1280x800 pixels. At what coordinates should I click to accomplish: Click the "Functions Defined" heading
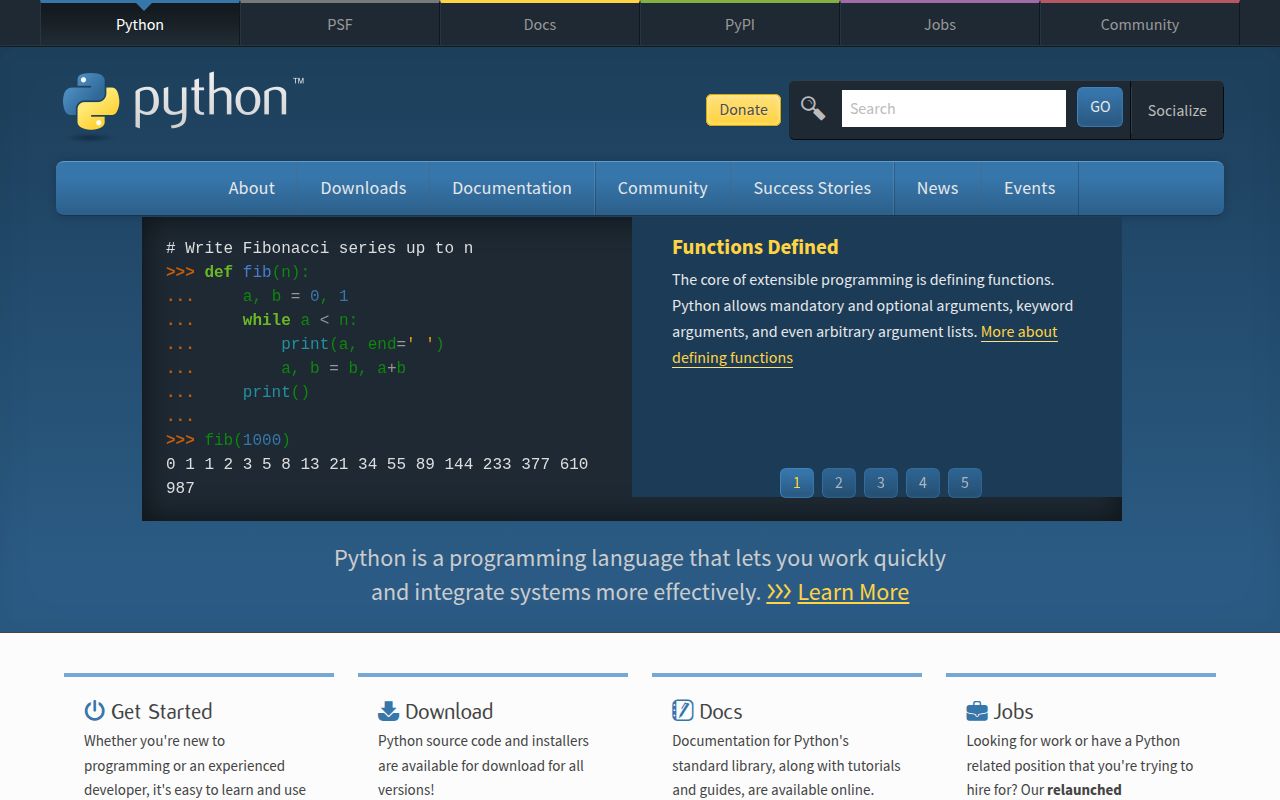click(755, 247)
